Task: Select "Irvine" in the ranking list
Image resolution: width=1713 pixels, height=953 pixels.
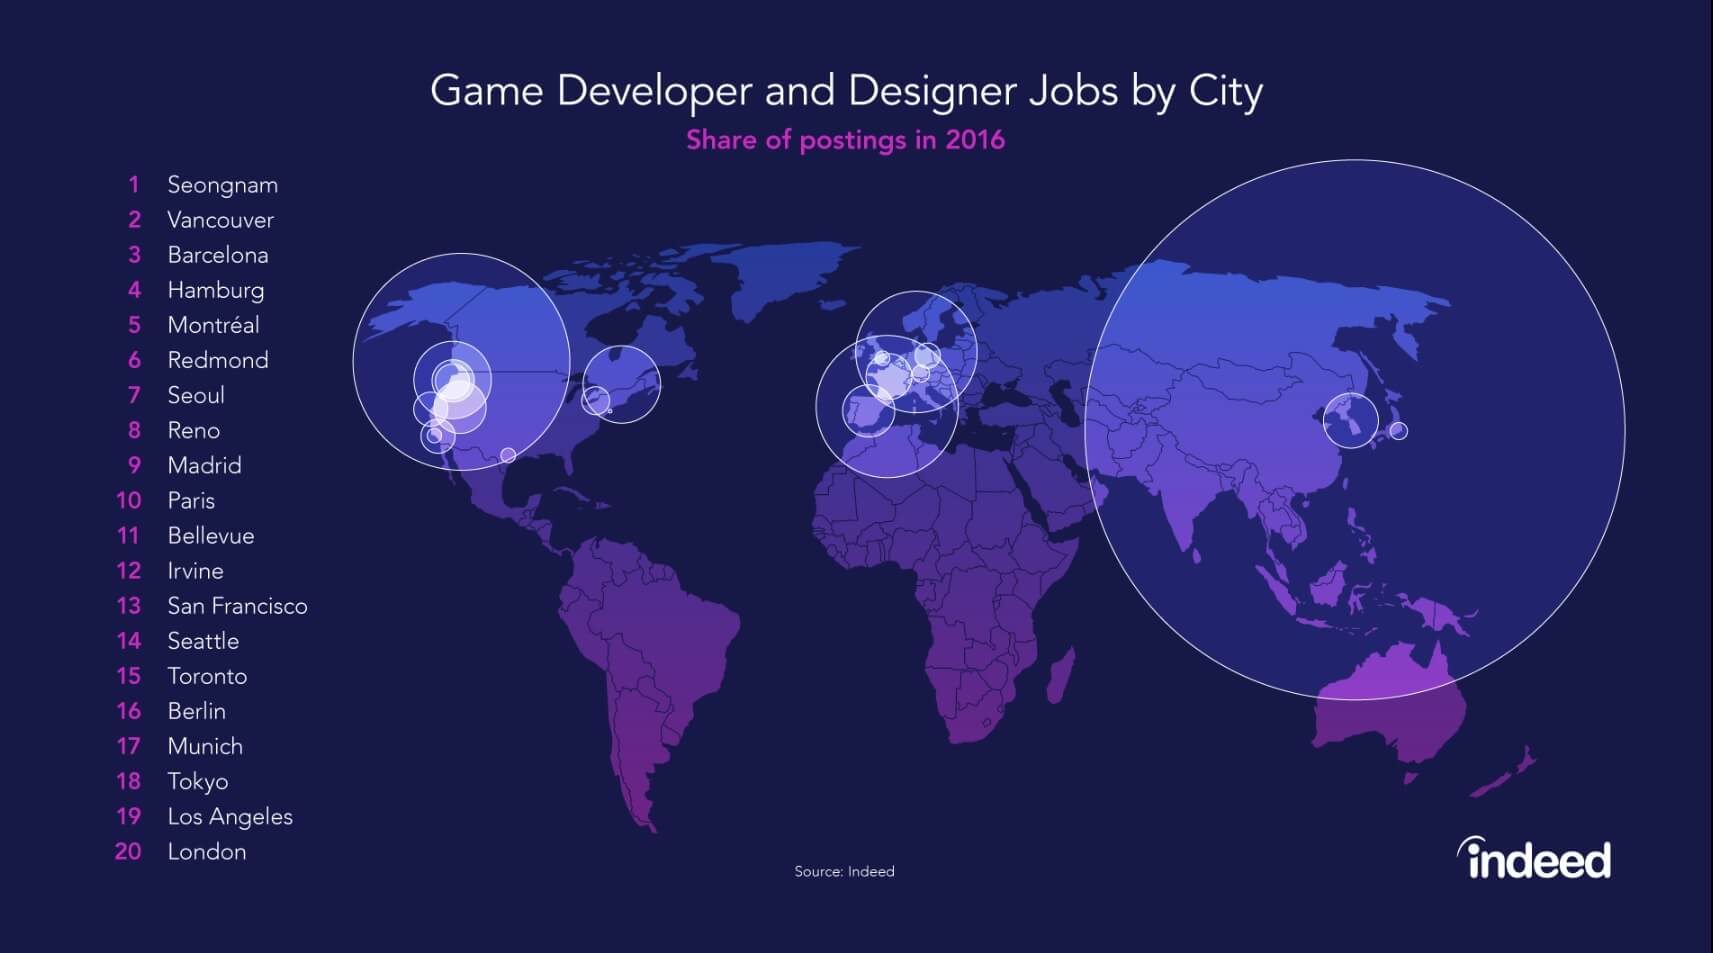Action: 195,570
